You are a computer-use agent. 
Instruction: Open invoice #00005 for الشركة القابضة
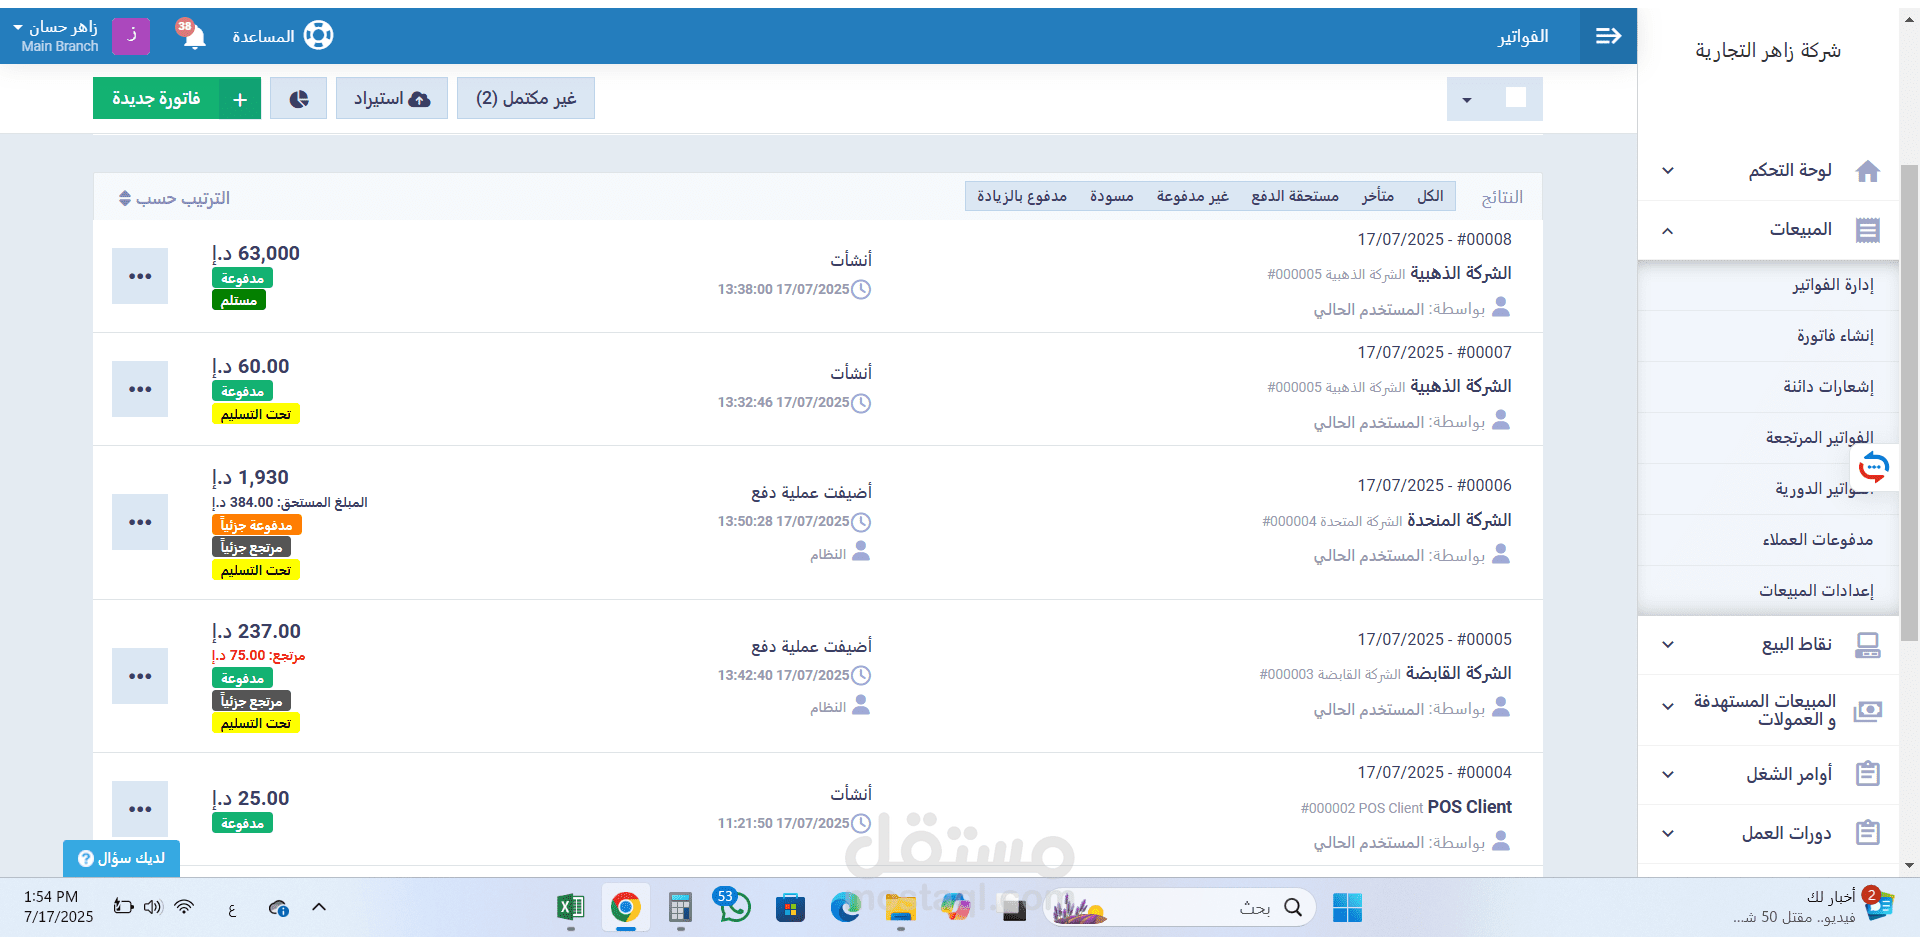(x=1434, y=639)
